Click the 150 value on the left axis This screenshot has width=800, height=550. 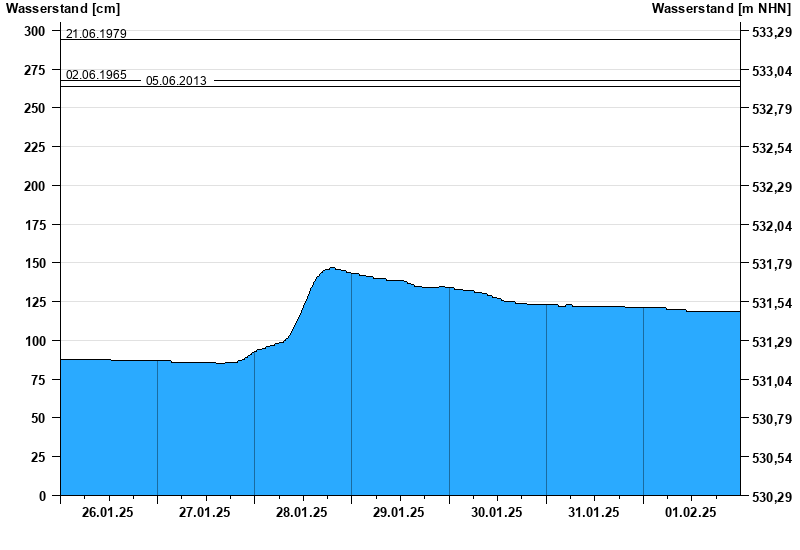point(35,263)
